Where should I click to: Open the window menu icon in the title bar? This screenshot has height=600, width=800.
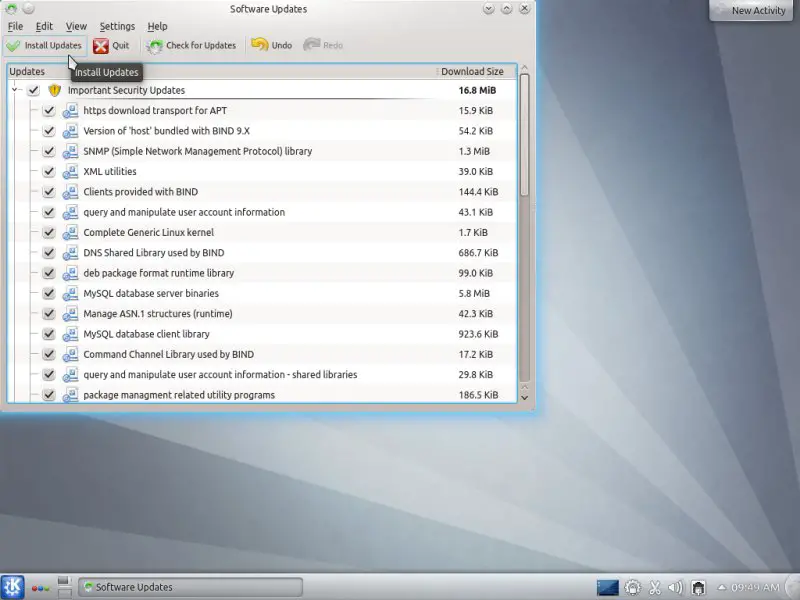pos(11,9)
